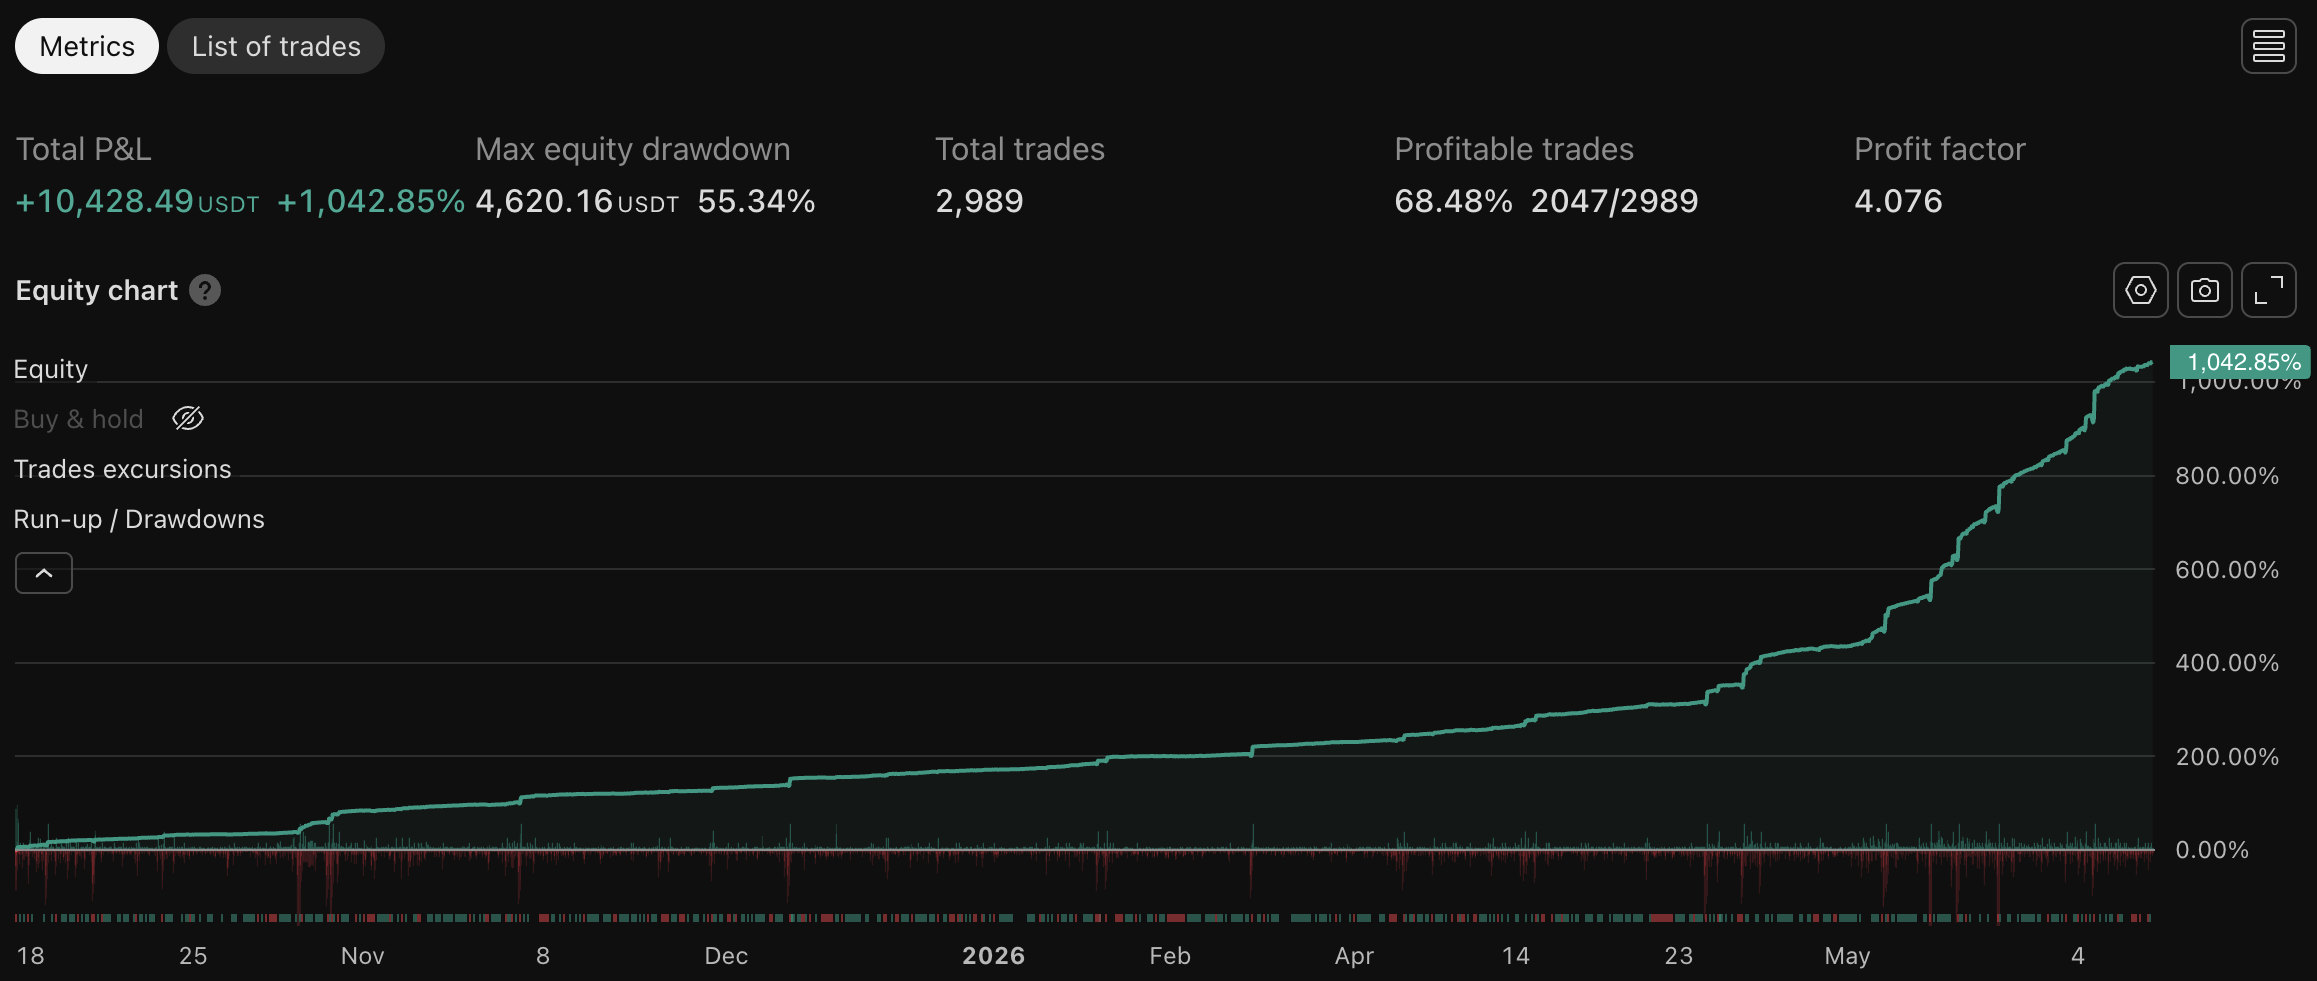
Task: Click the 25 date on time axis
Action: [x=193, y=956]
